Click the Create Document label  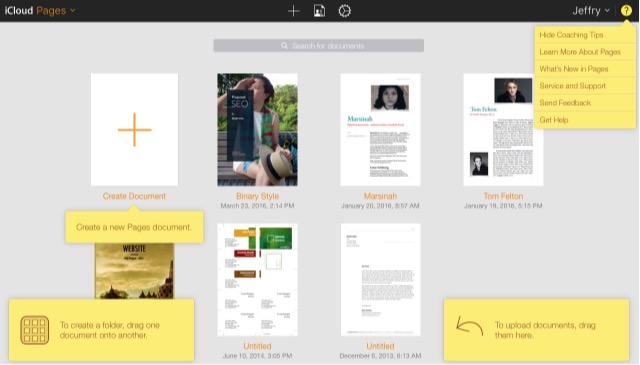134,196
